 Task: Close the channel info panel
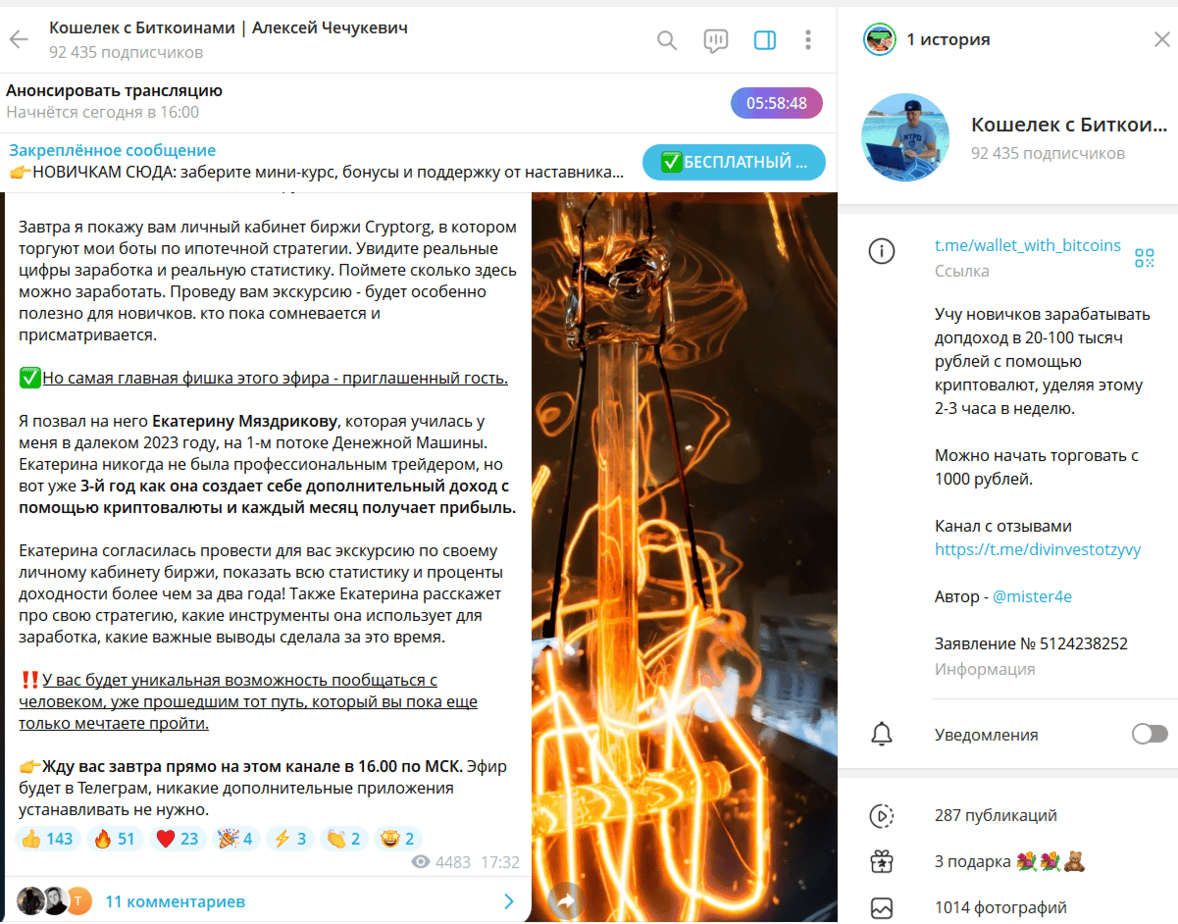point(1161,39)
